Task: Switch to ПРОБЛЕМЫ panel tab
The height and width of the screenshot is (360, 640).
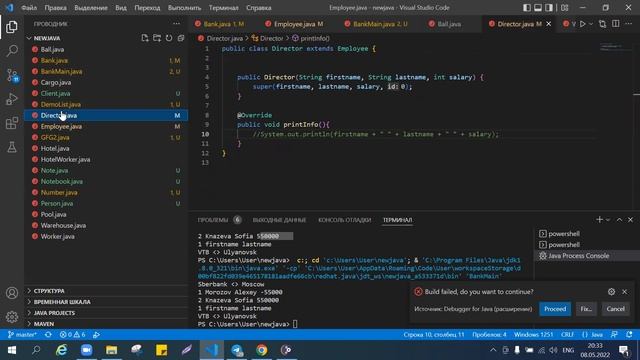Action: 213,220
